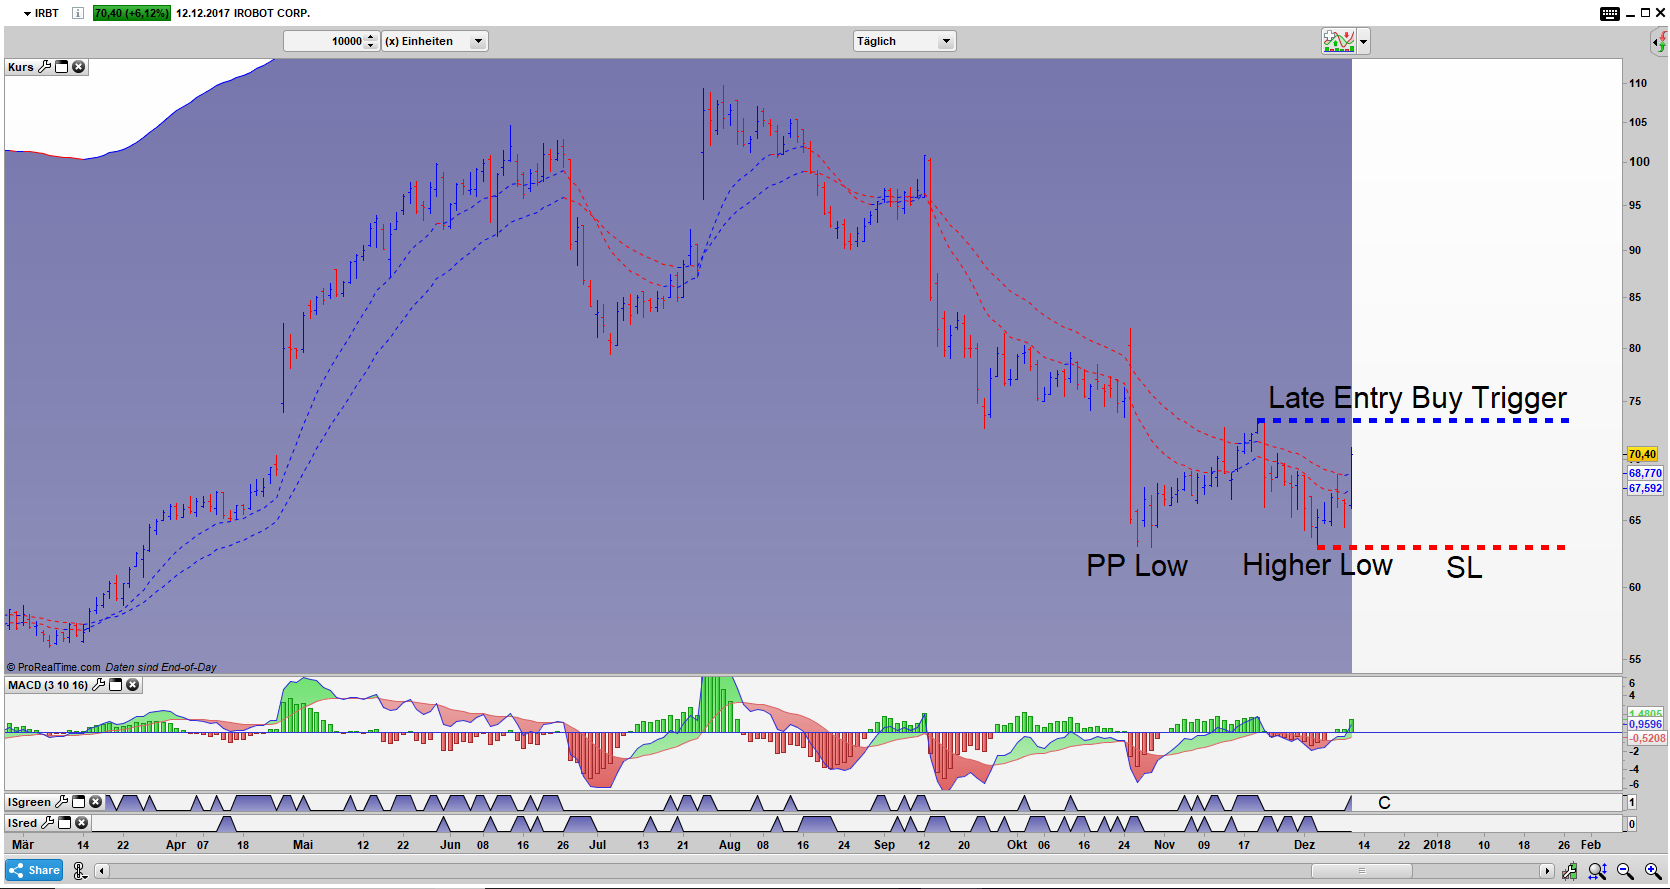Viewport: 1670px width, 889px height.
Task: Click the add indicator chart icon
Action: click(1338, 41)
